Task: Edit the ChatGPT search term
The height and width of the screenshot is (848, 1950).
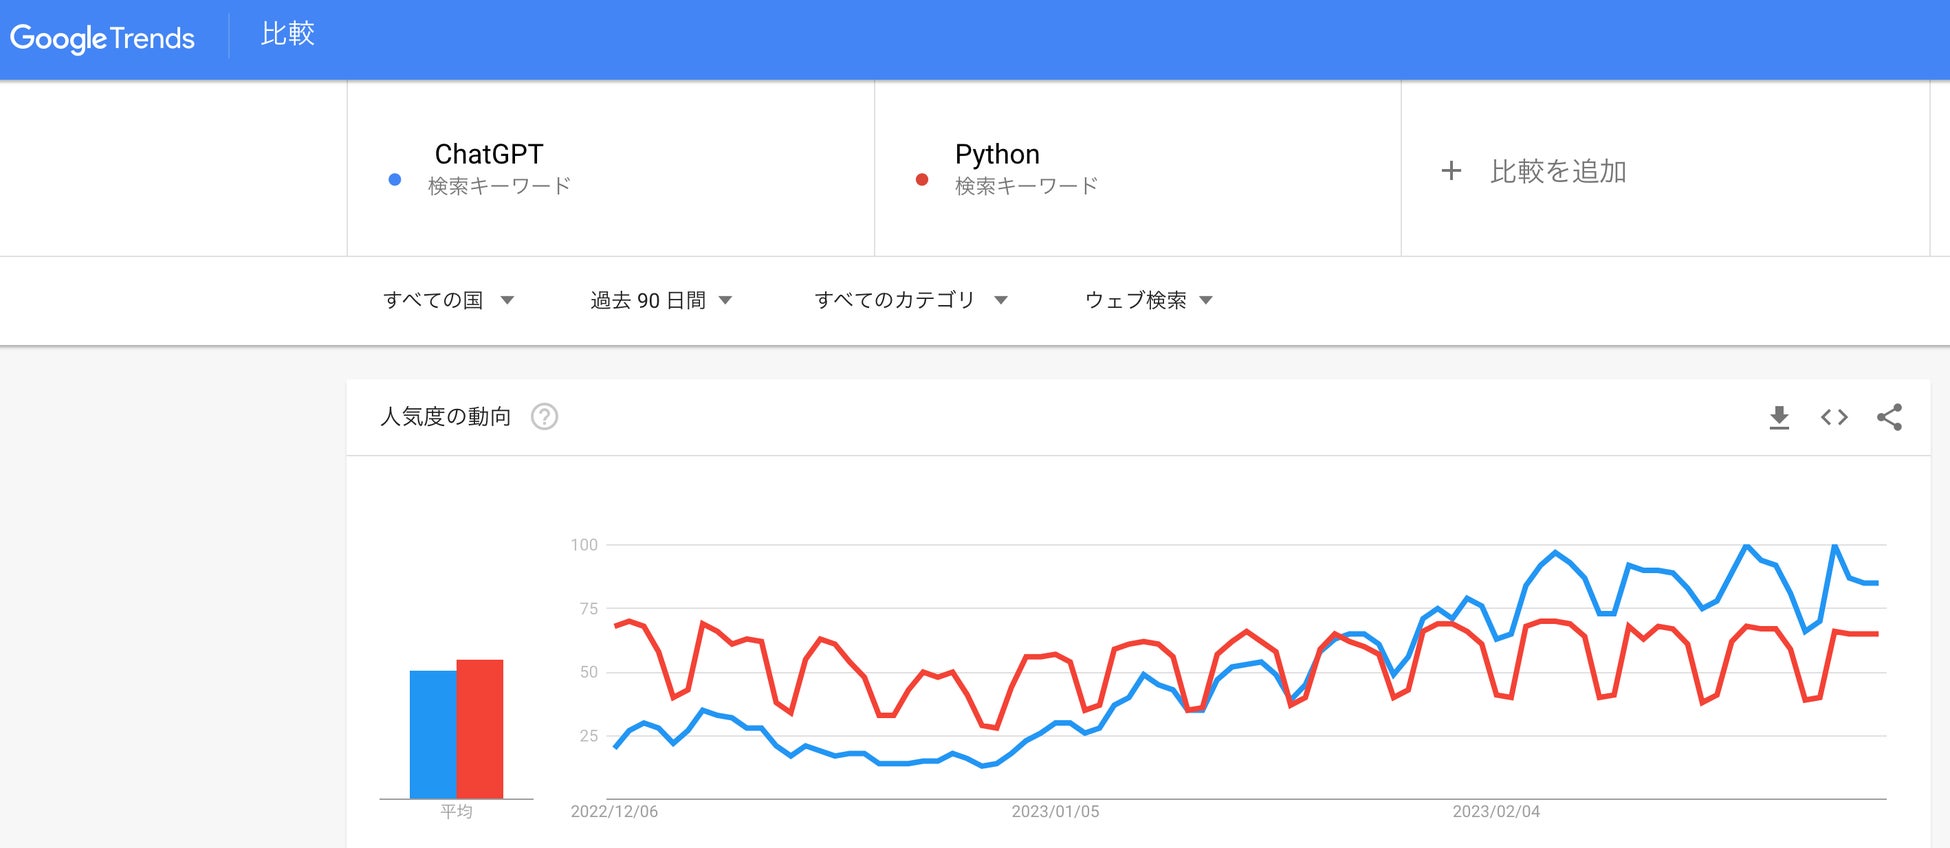Action: pyautogui.click(x=489, y=154)
